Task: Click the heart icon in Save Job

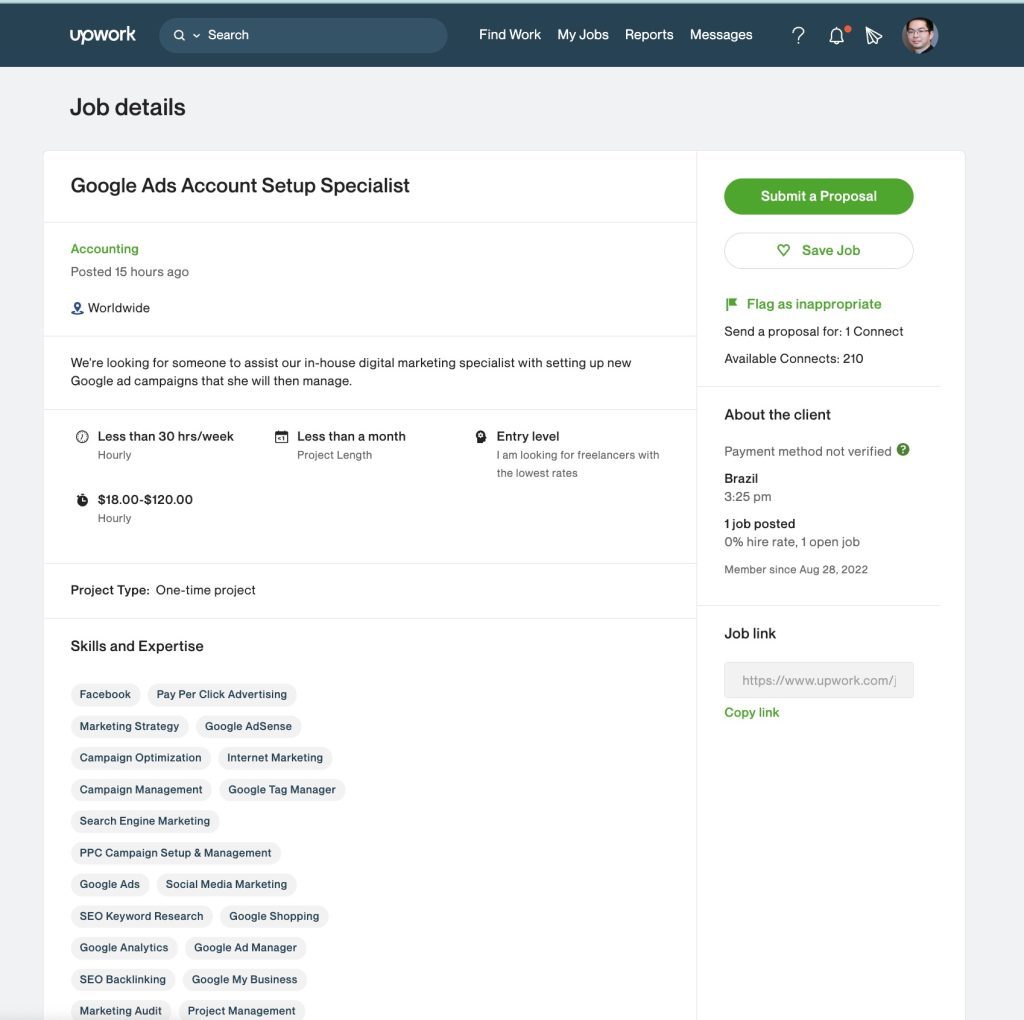Action: click(x=783, y=250)
